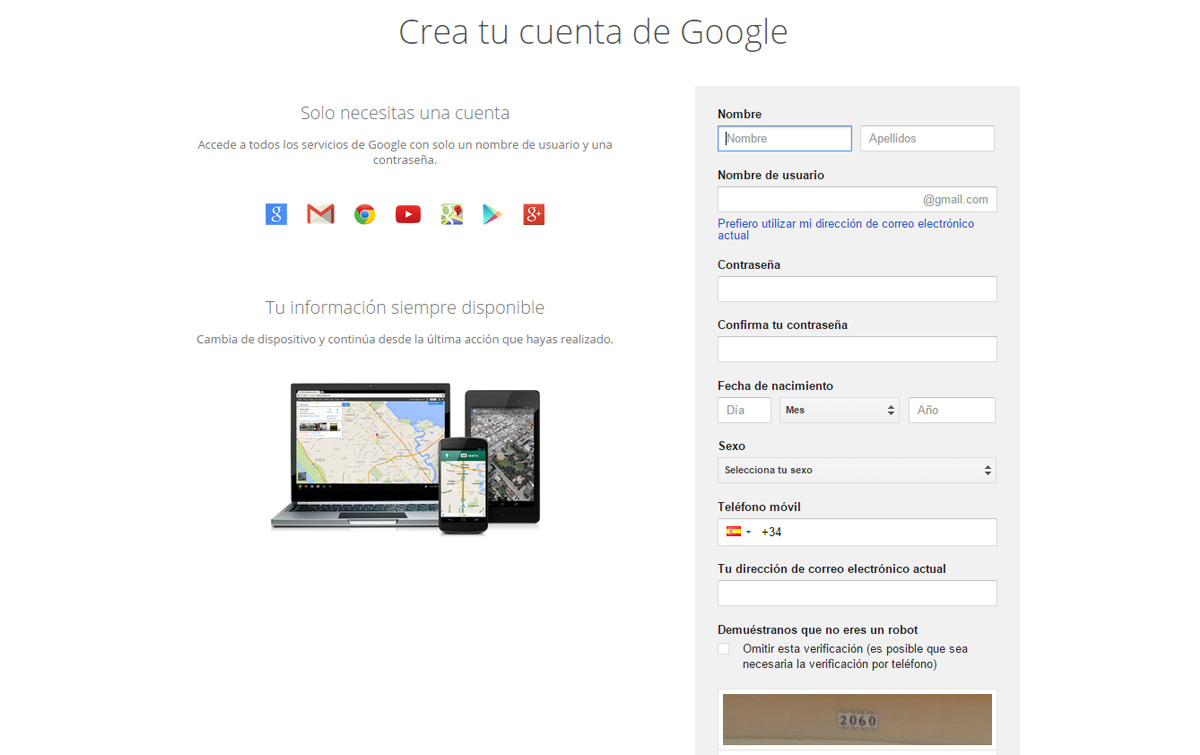
Task: Click the Google Play triangle icon
Action: click(x=492, y=214)
